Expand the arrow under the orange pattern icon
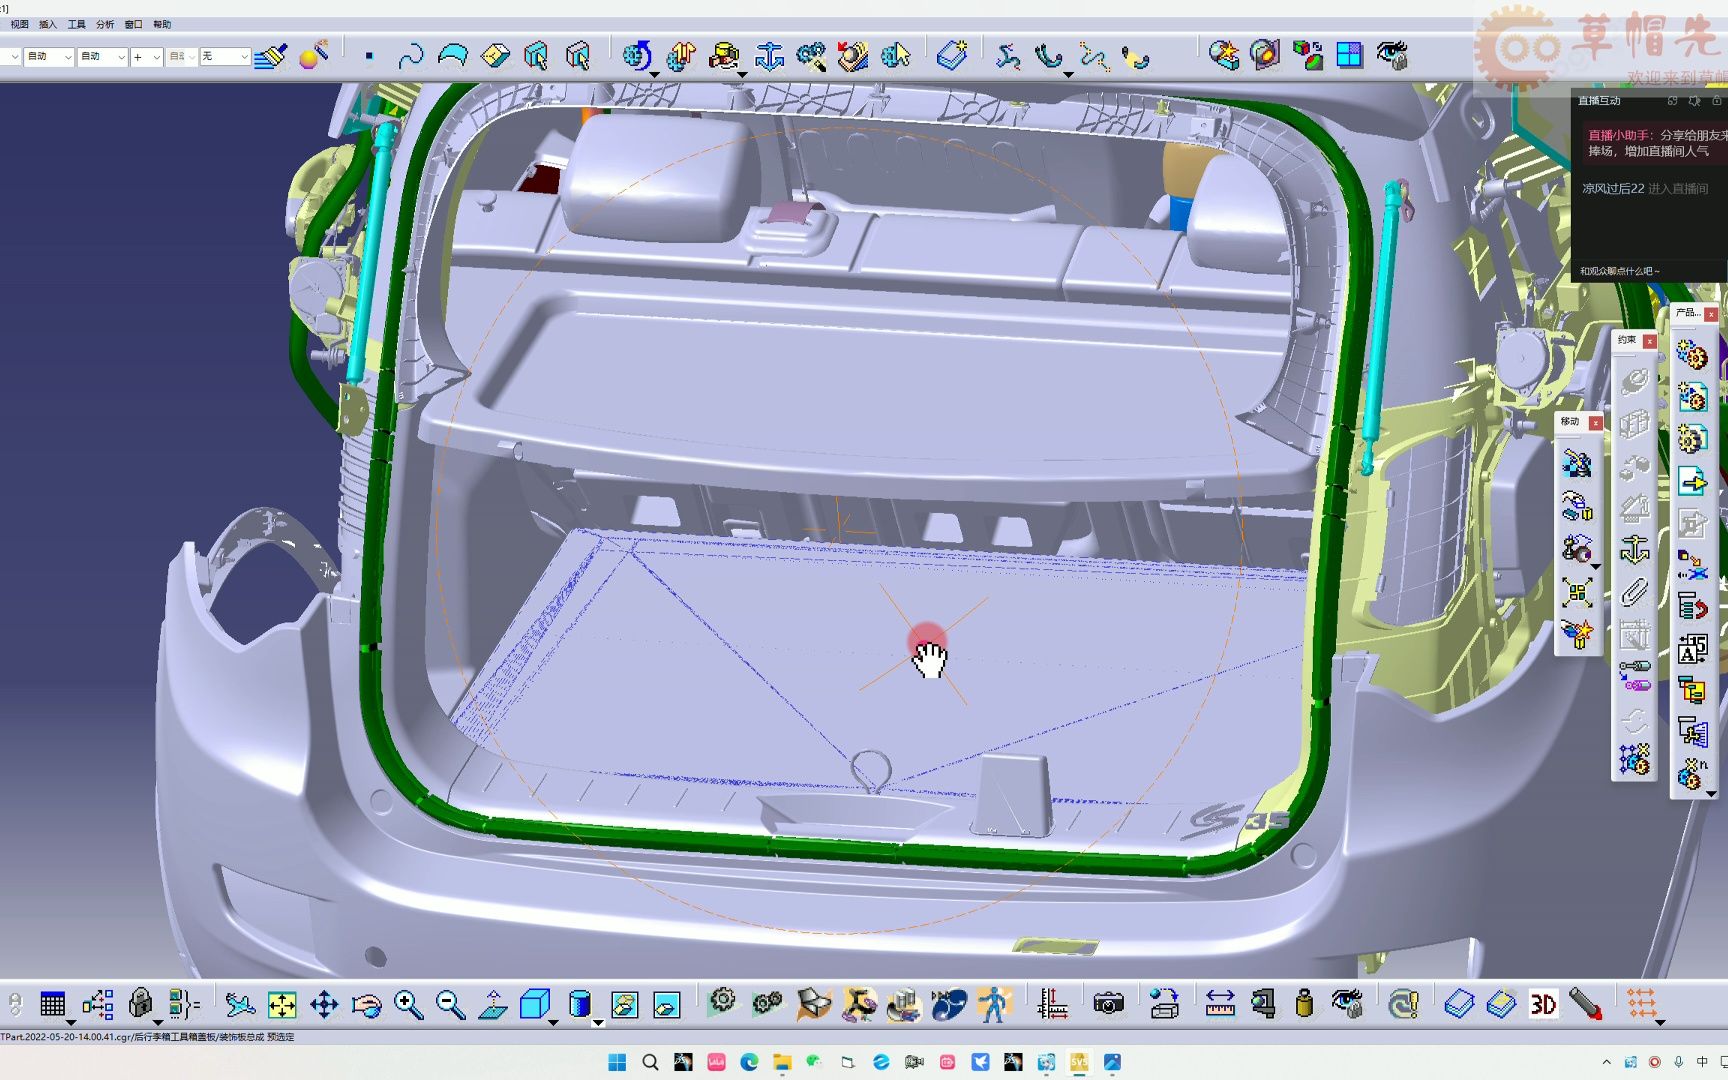The width and height of the screenshot is (1728, 1080). (1660, 1022)
